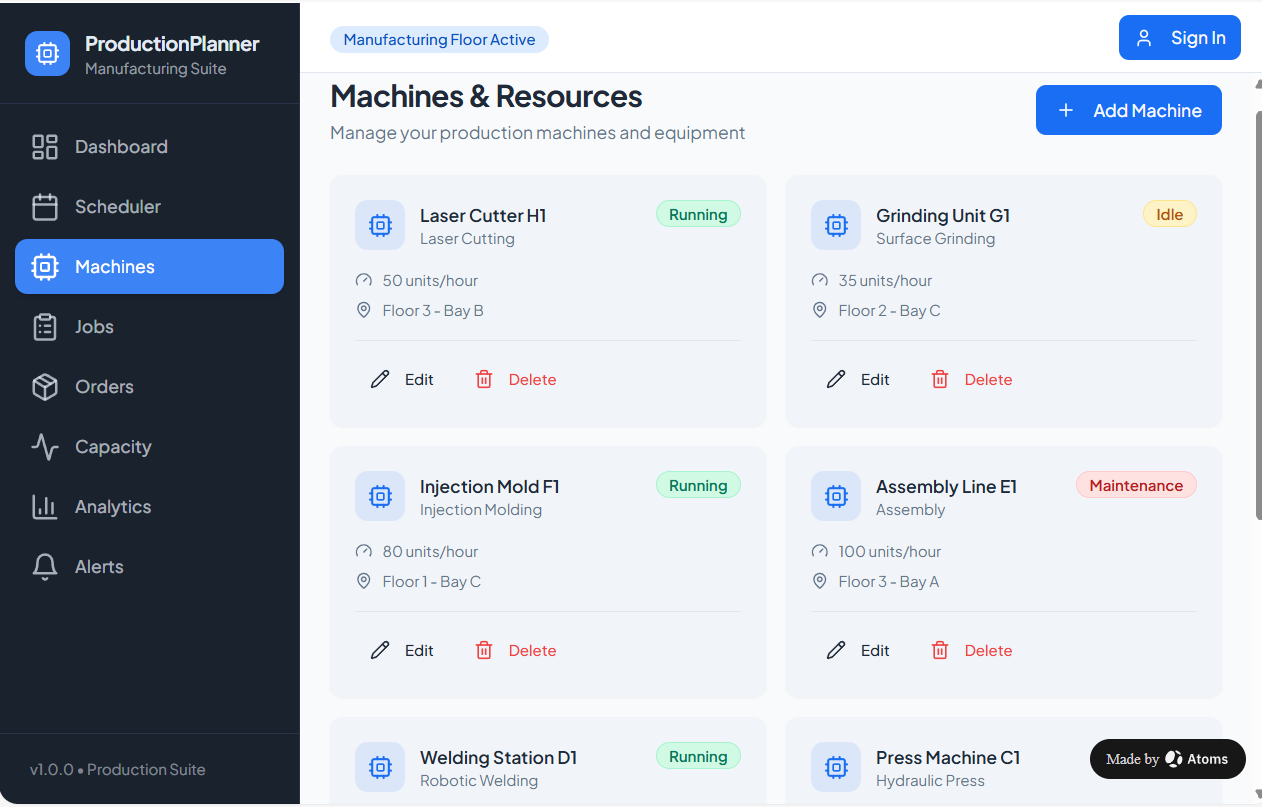Edit the Grinding Unit G1 machine
The width and height of the screenshot is (1262, 807).
click(858, 380)
